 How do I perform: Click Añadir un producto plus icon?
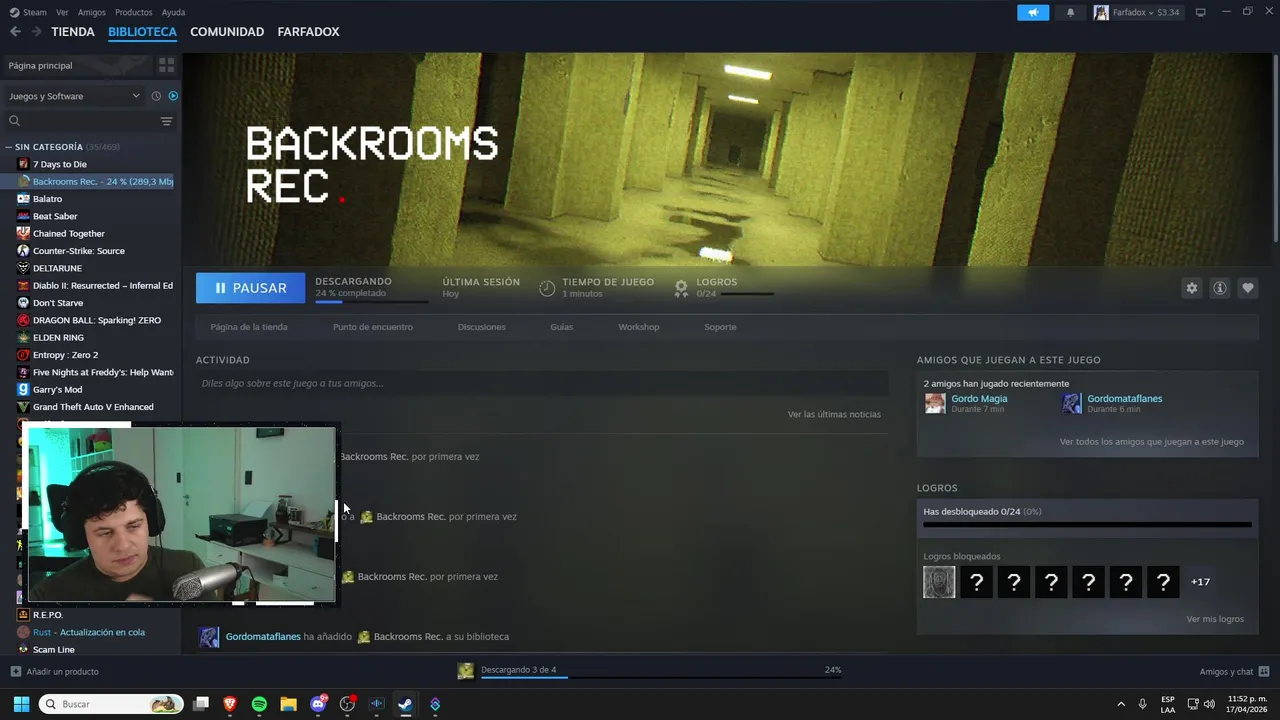pos(15,671)
